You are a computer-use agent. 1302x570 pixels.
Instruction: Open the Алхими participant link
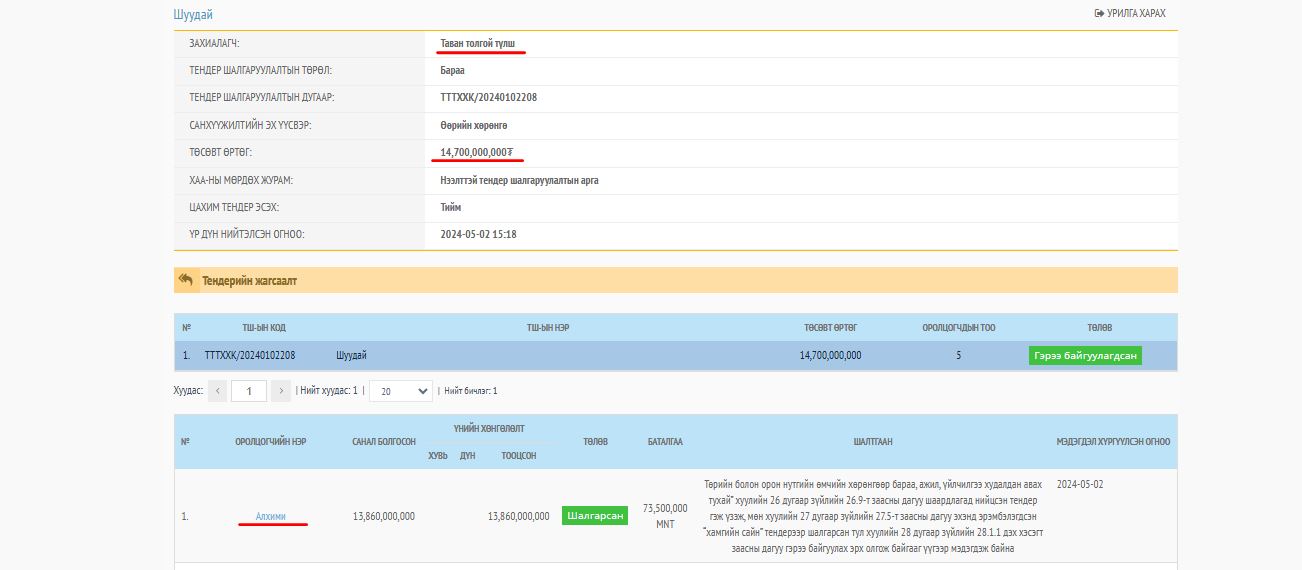[271, 516]
